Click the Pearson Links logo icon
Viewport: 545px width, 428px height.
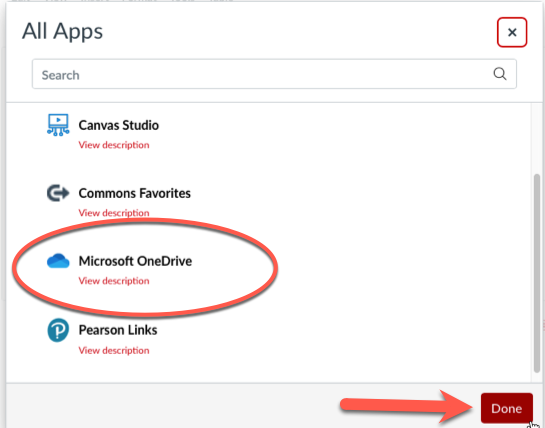tap(58, 330)
